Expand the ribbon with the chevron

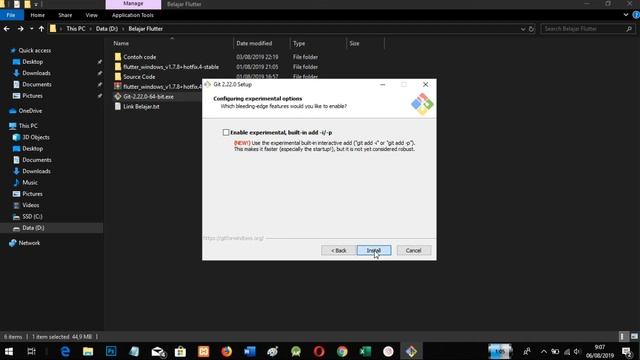[x=626, y=15]
